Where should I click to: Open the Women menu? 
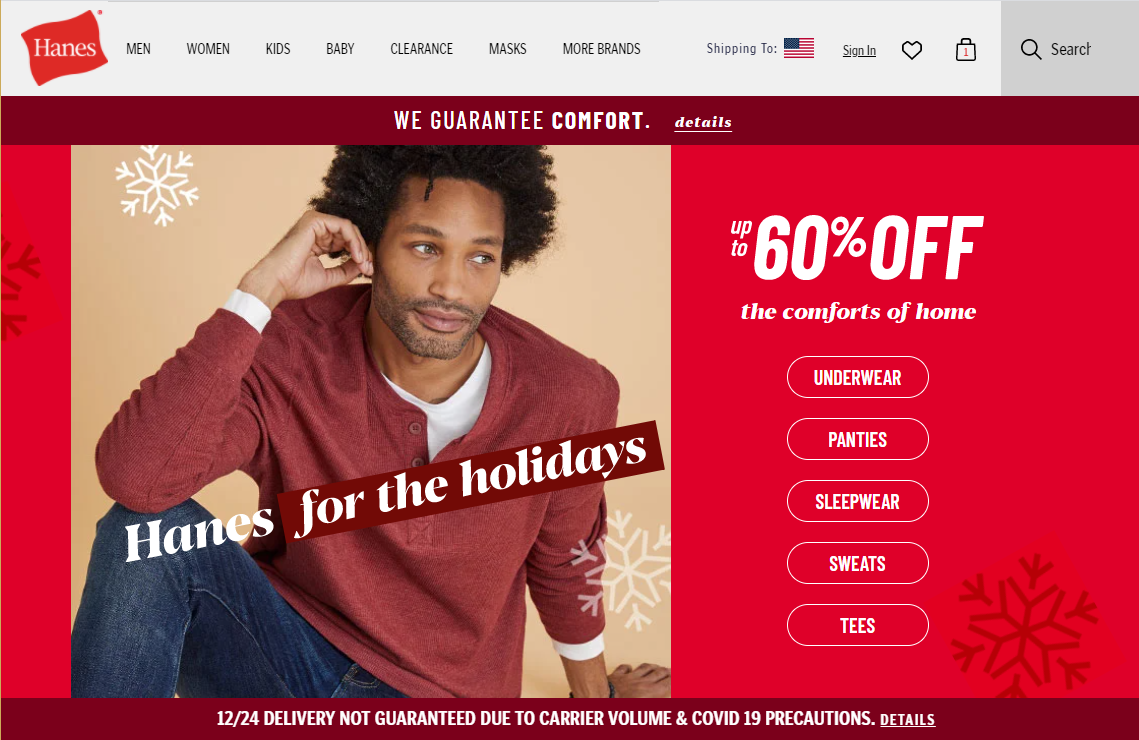pyautogui.click(x=208, y=49)
